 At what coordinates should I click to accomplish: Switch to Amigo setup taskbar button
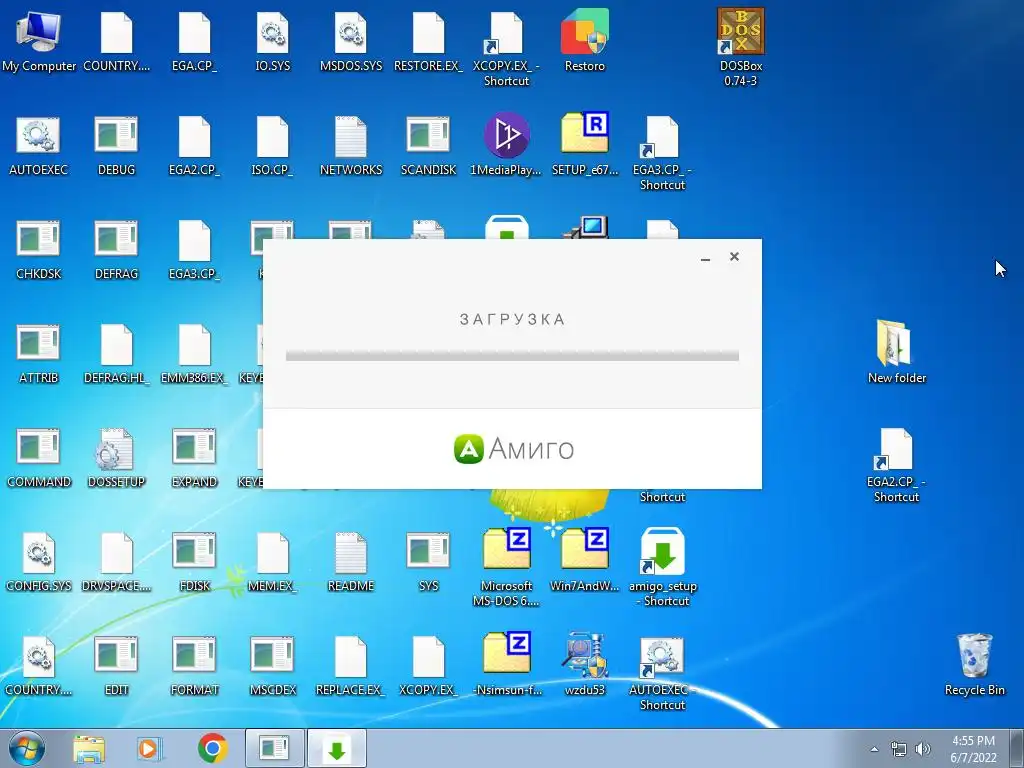[337, 748]
